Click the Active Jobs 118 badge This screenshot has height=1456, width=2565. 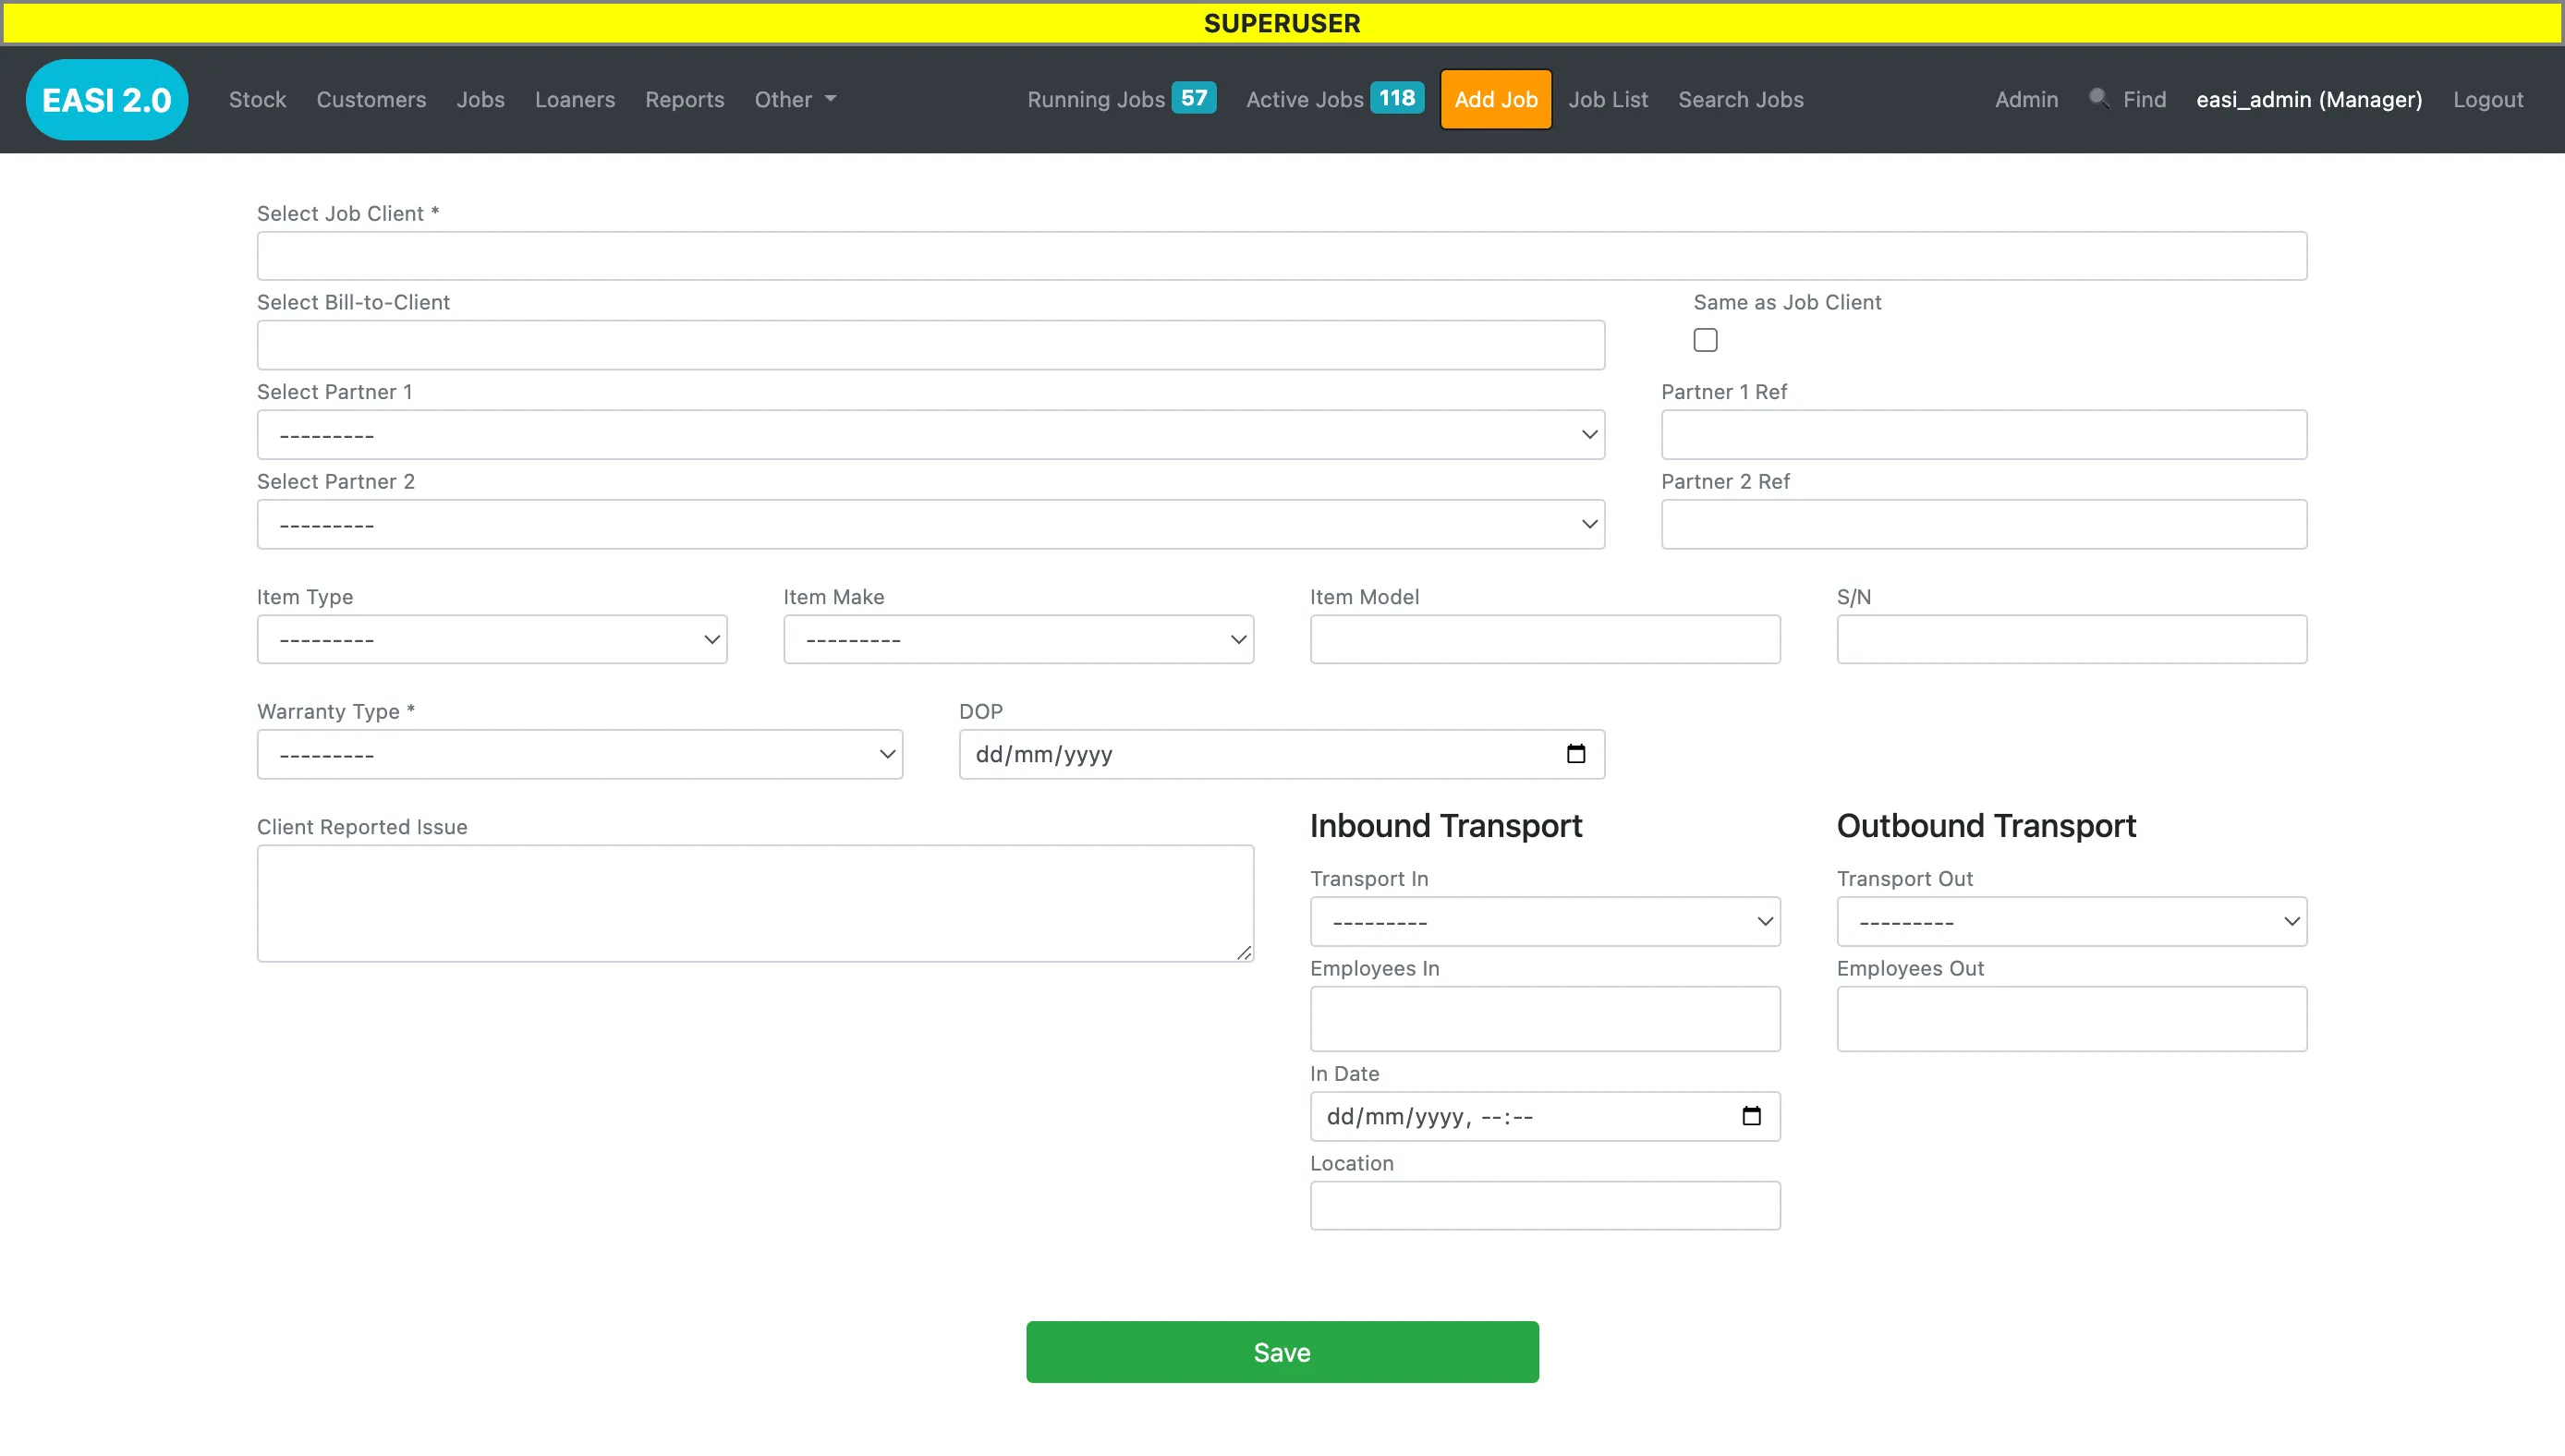click(1397, 98)
